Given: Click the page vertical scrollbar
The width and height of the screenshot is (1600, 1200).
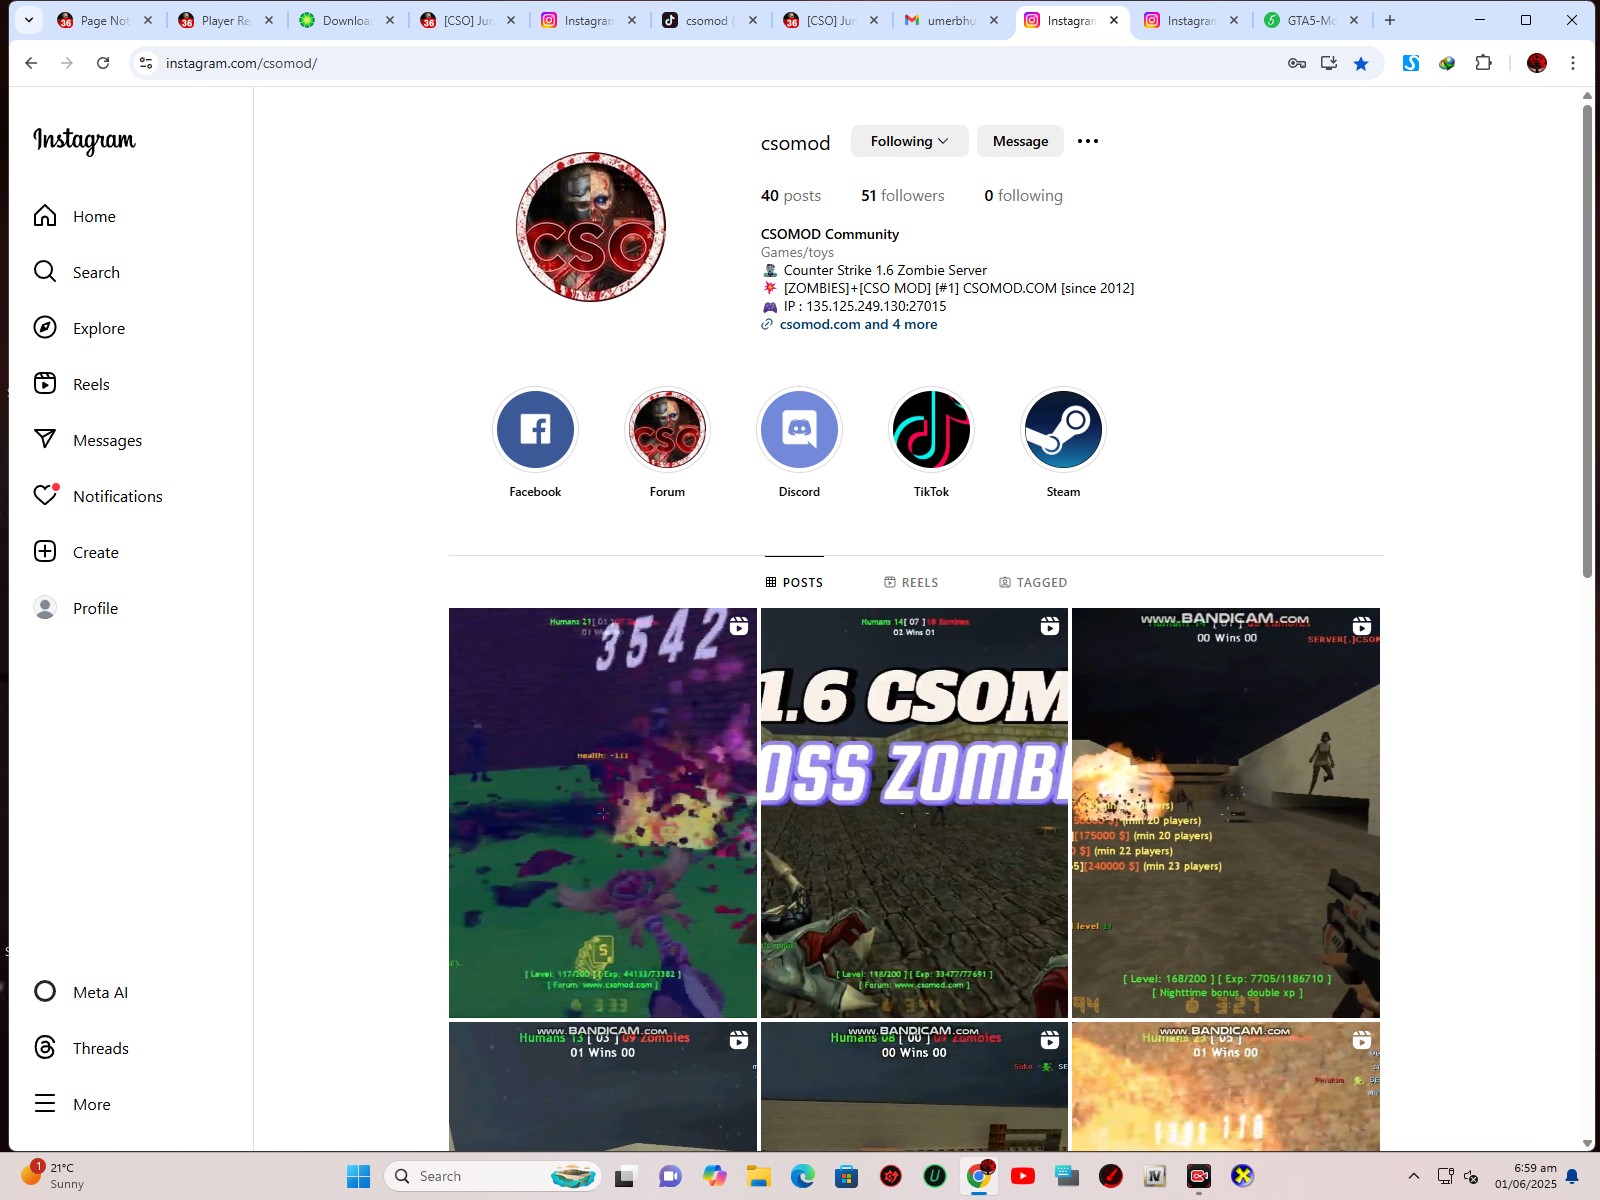Looking at the screenshot, I should (x=1587, y=340).
